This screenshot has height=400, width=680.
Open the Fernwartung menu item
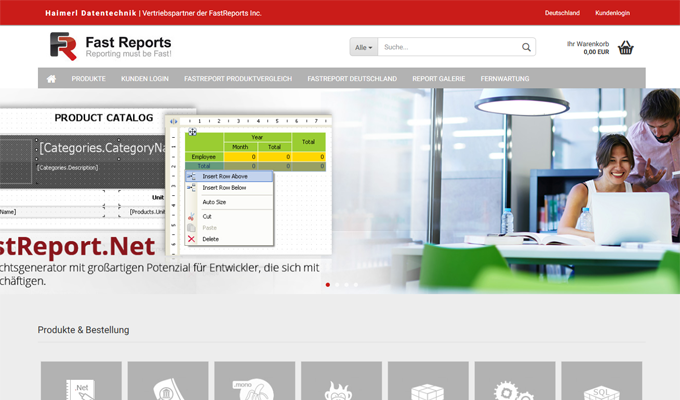pyautogui.click(x=505, y=78)
